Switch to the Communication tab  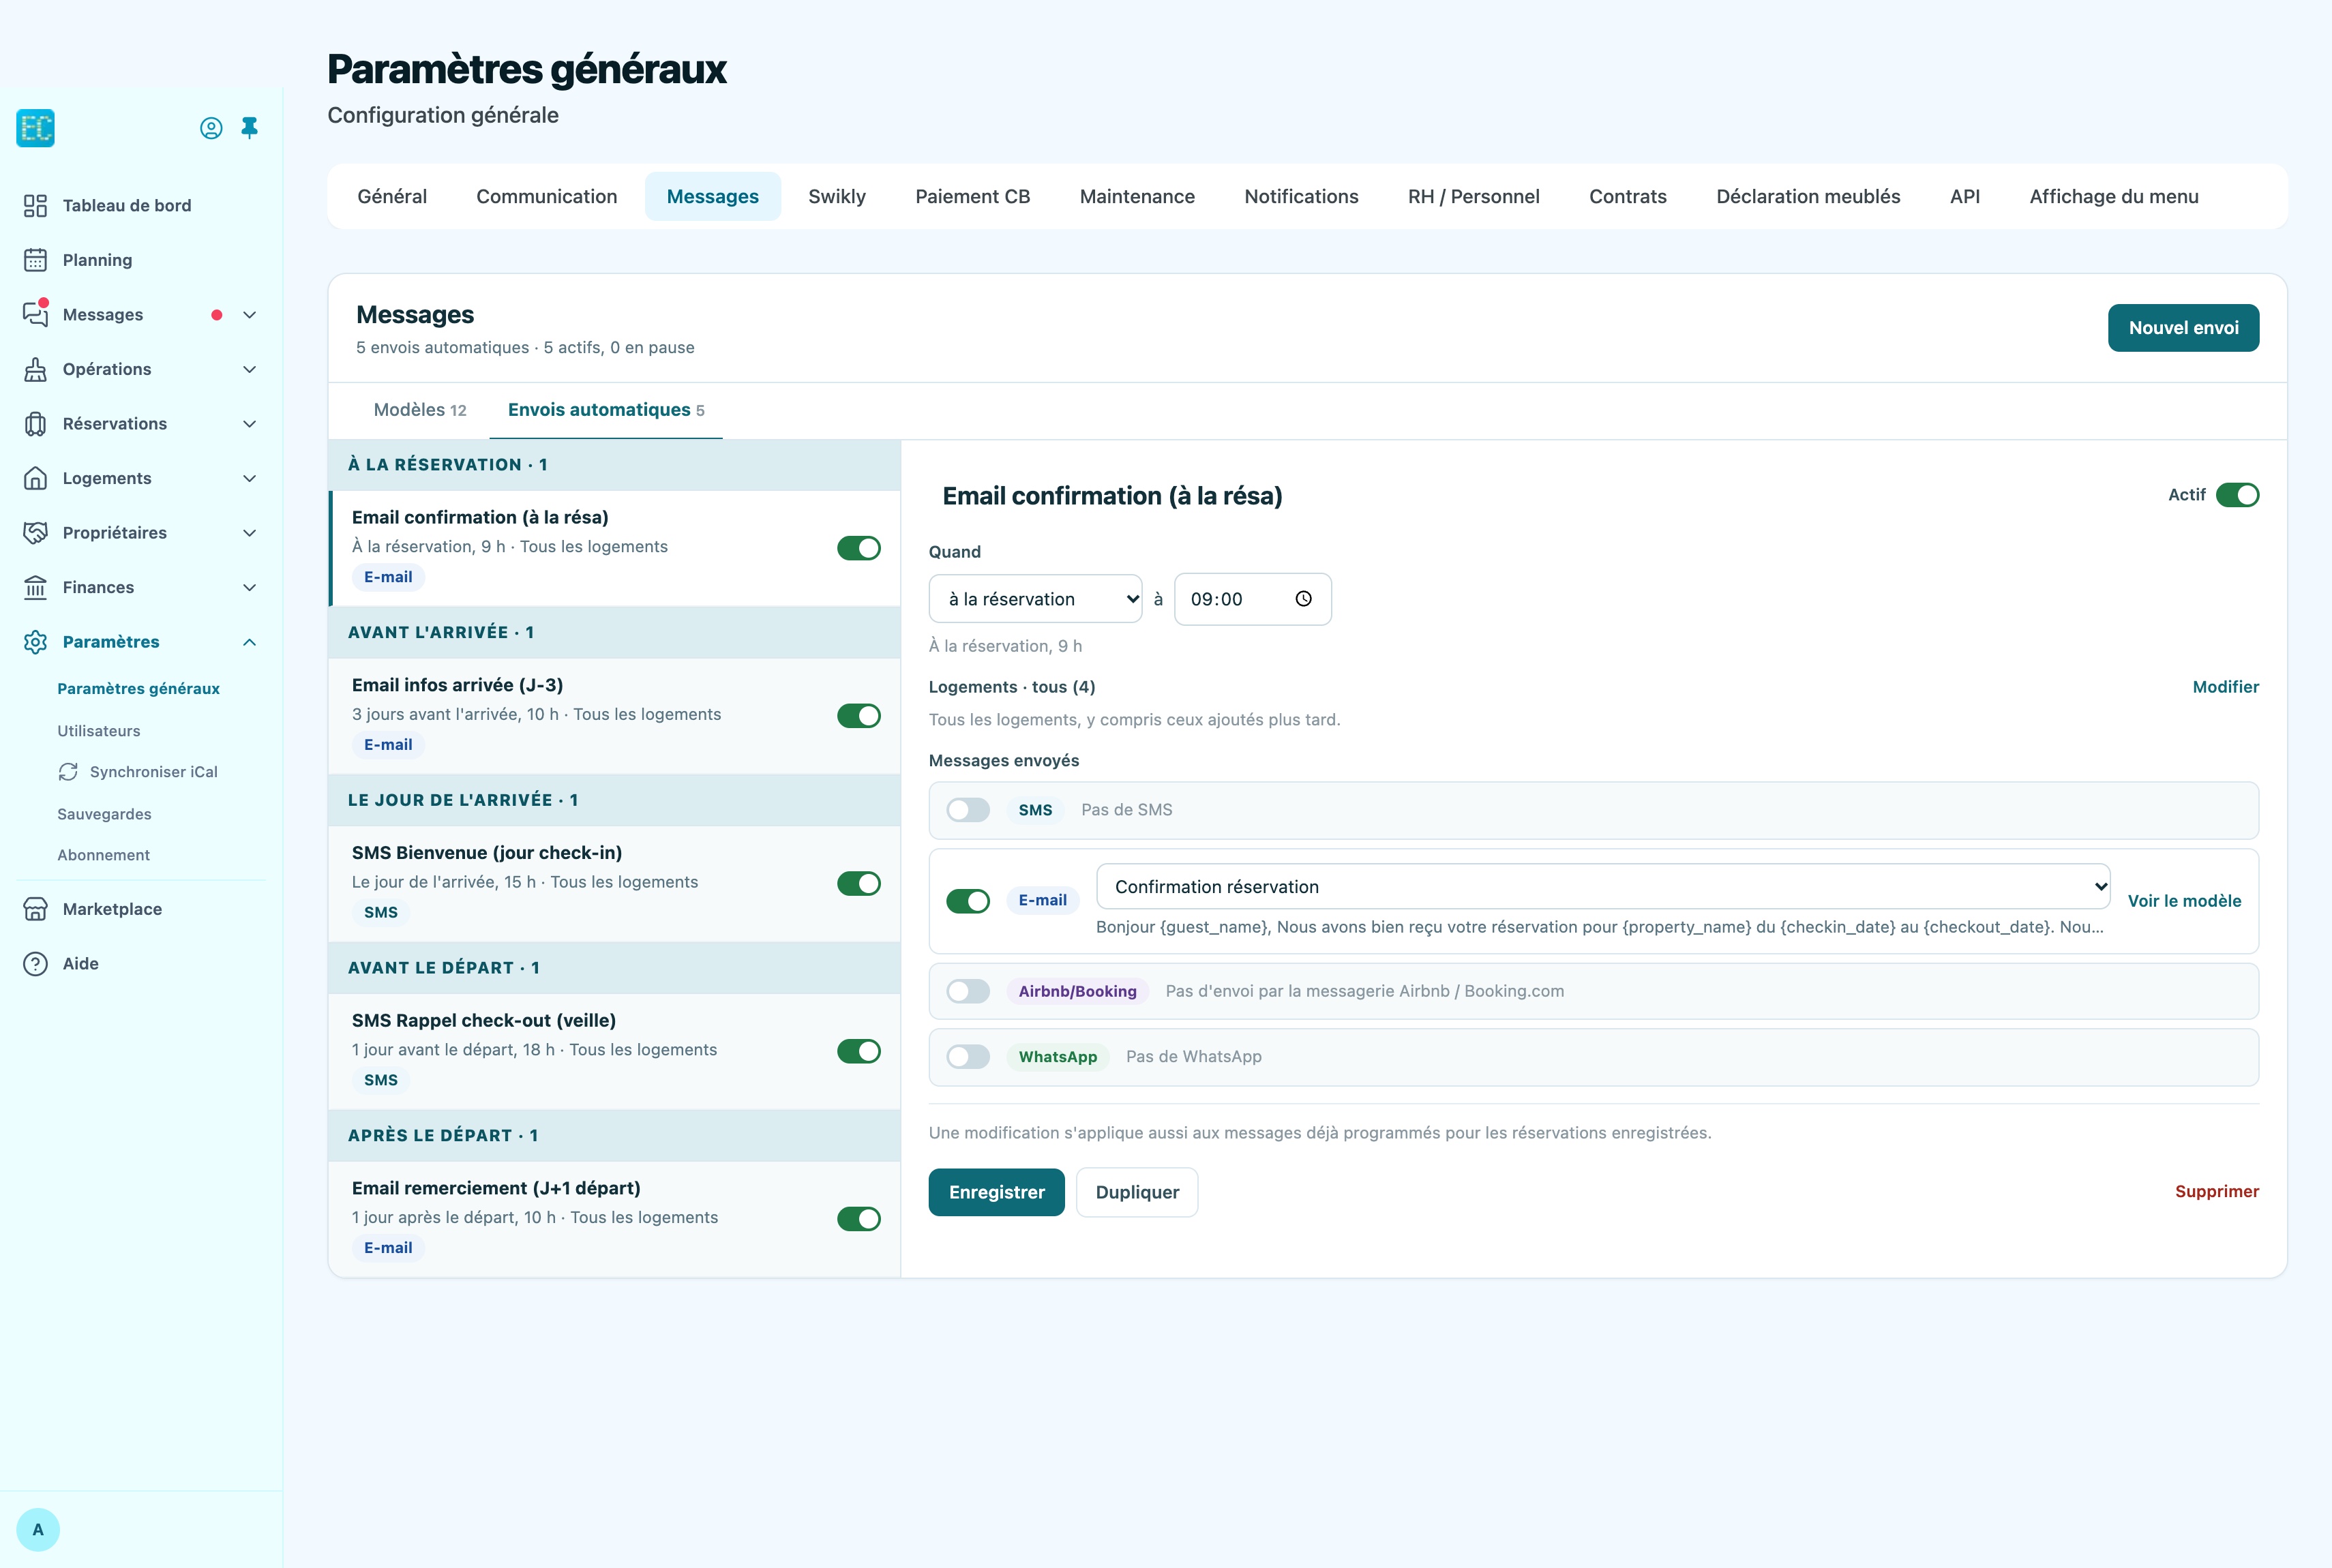coord(547,197)
